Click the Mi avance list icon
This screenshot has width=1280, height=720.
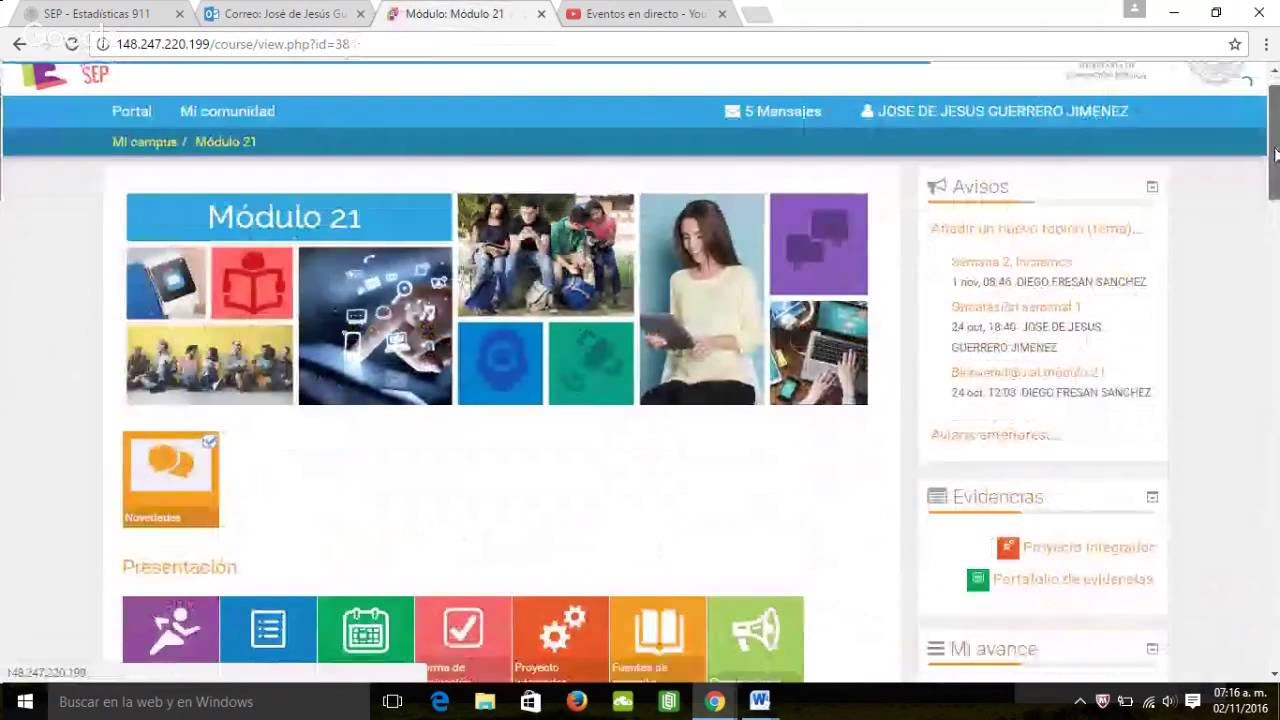coord(936,649)
